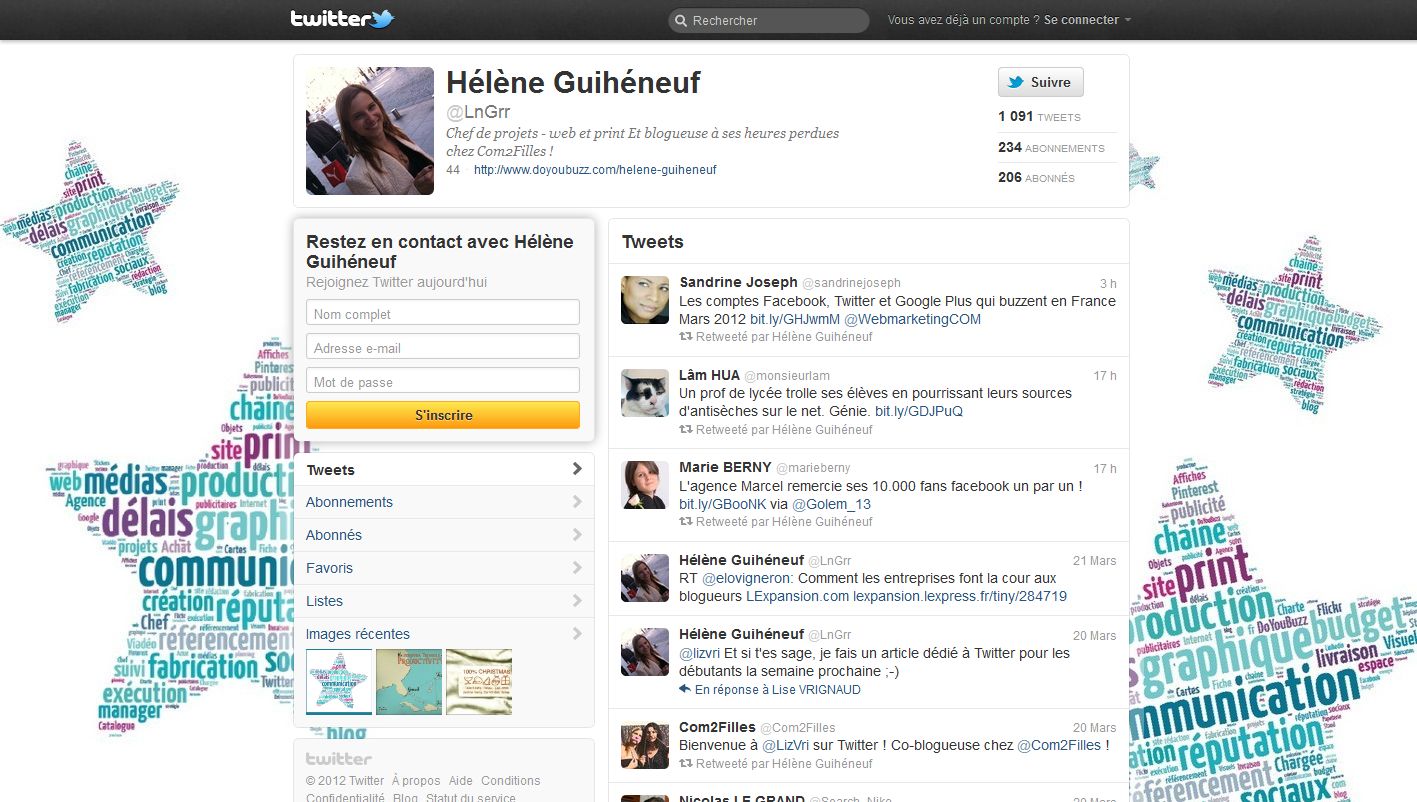Open Lâm HUA's profile name link
This screenshot has height=802, width=1417.
pyautogui.click(x=709, y=375)
